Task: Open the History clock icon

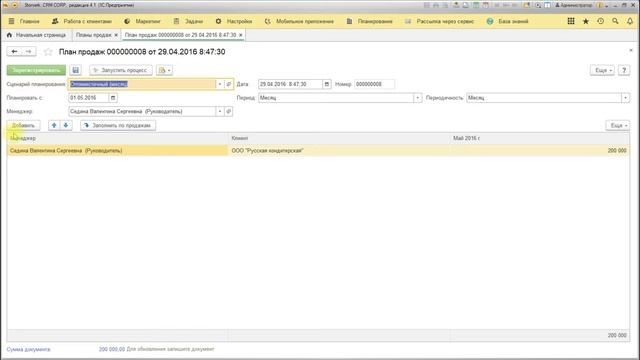Action: pyautogui.click(x=600, y=21)
